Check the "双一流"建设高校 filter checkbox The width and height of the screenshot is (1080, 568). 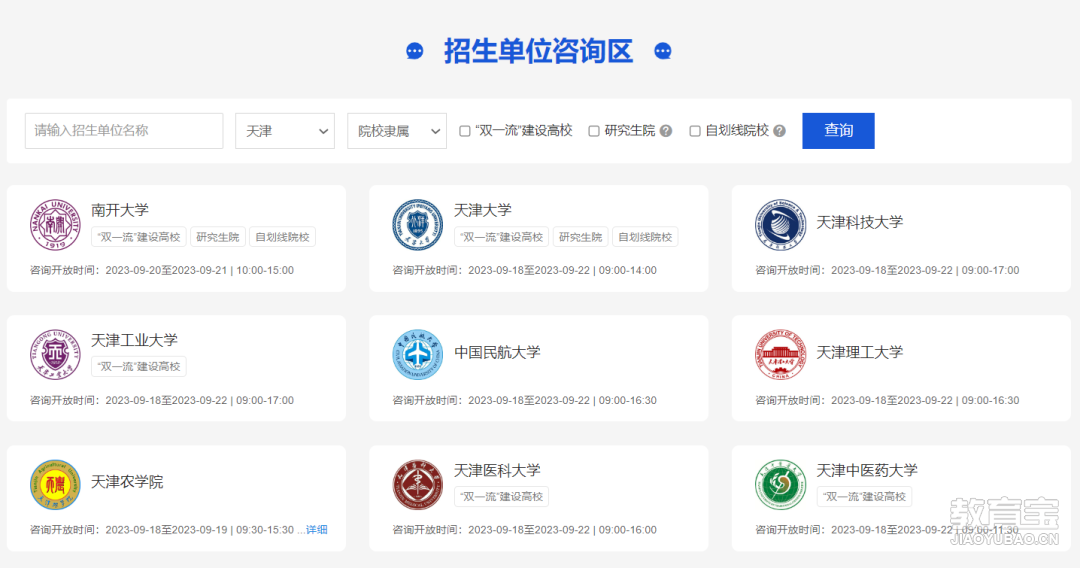tap(465, 131)
